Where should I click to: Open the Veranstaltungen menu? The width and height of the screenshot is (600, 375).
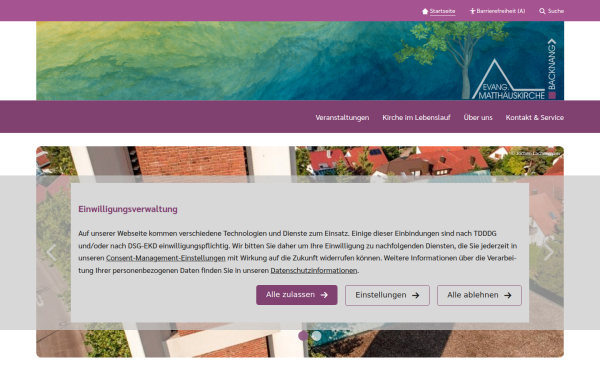(342, 117)
